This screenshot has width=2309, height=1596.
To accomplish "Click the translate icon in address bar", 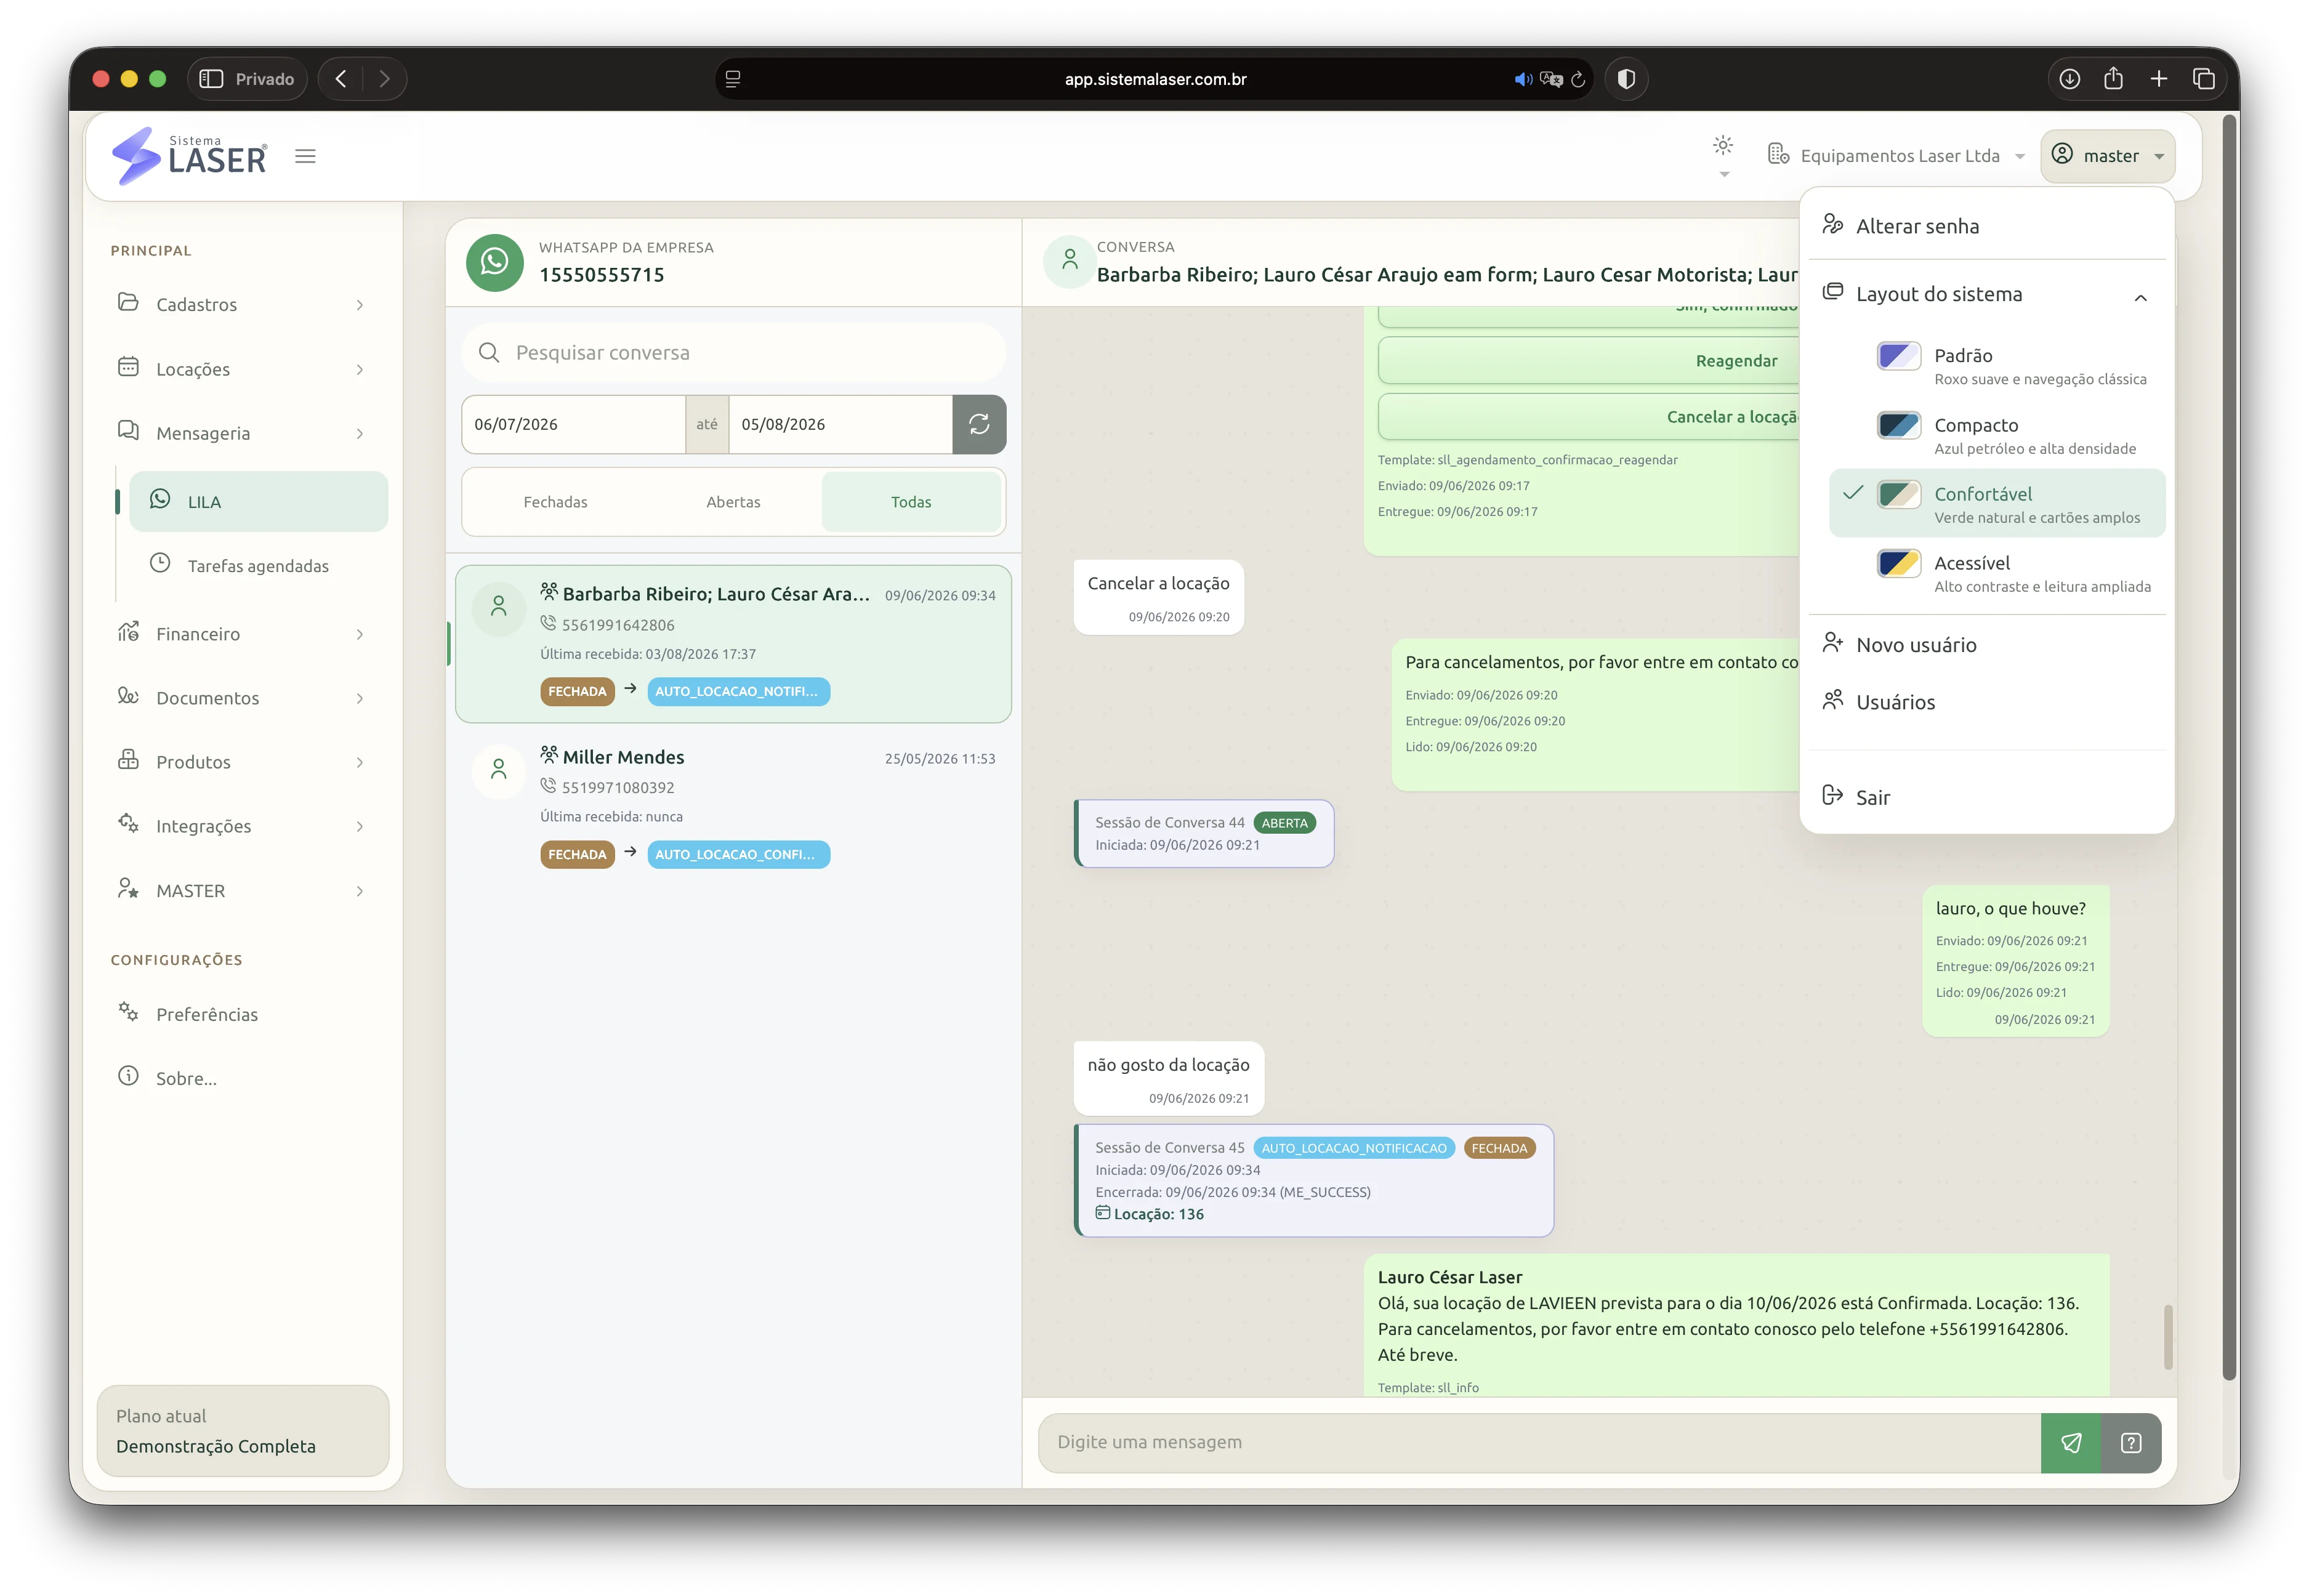I will click(x=1551, y=79).
